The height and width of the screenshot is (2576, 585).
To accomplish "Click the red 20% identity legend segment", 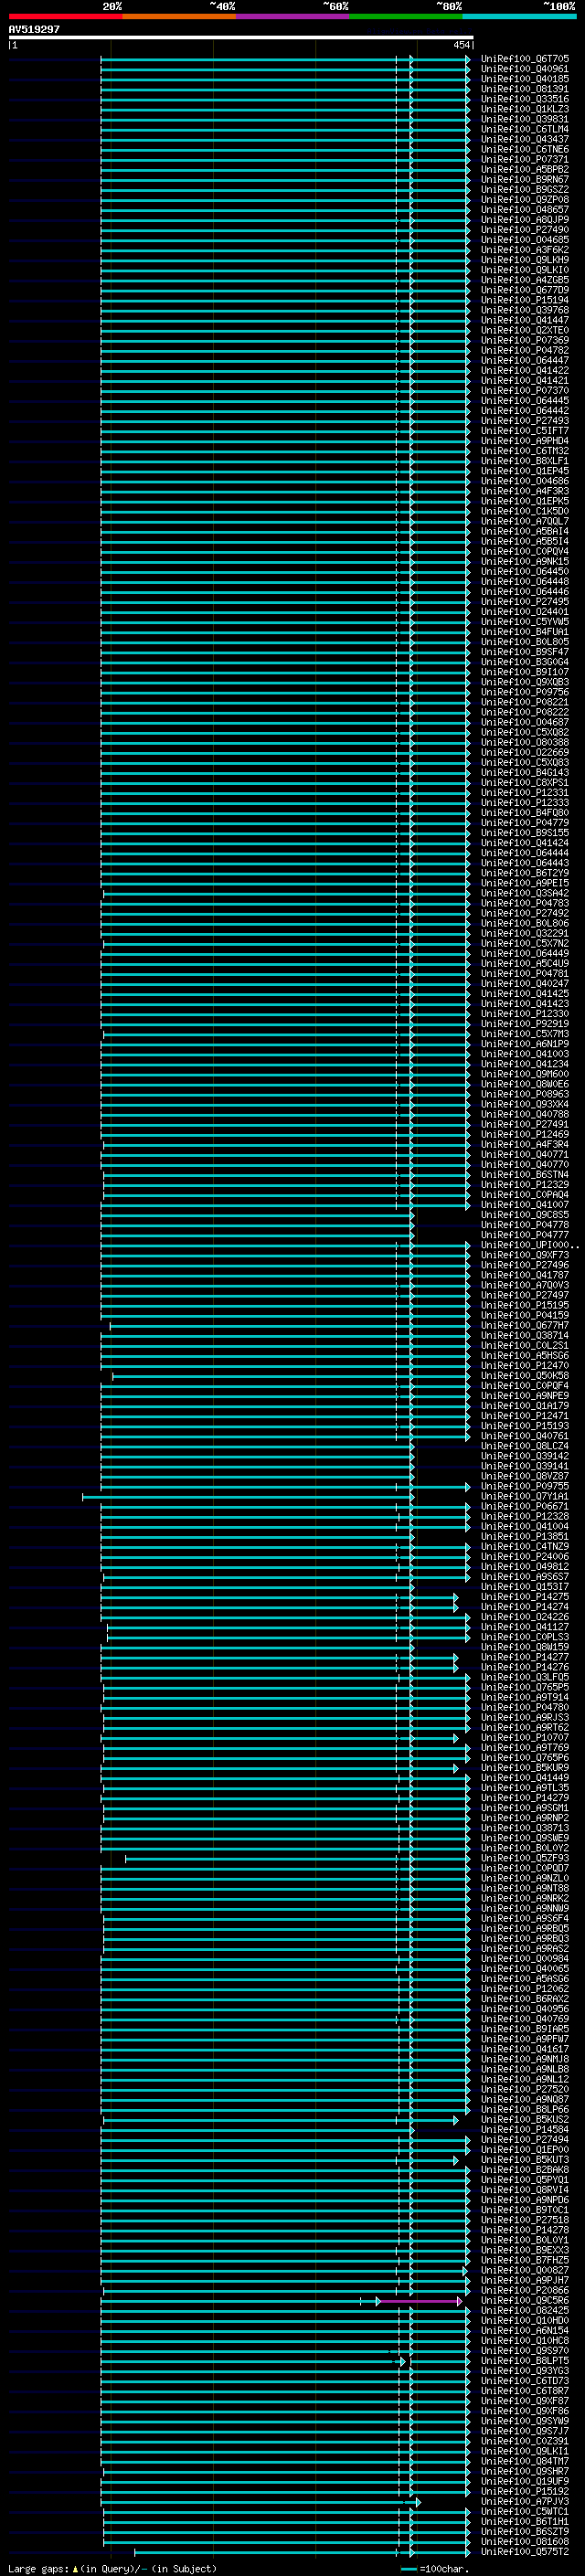I will pyautogui.click(x=65, y=16).
